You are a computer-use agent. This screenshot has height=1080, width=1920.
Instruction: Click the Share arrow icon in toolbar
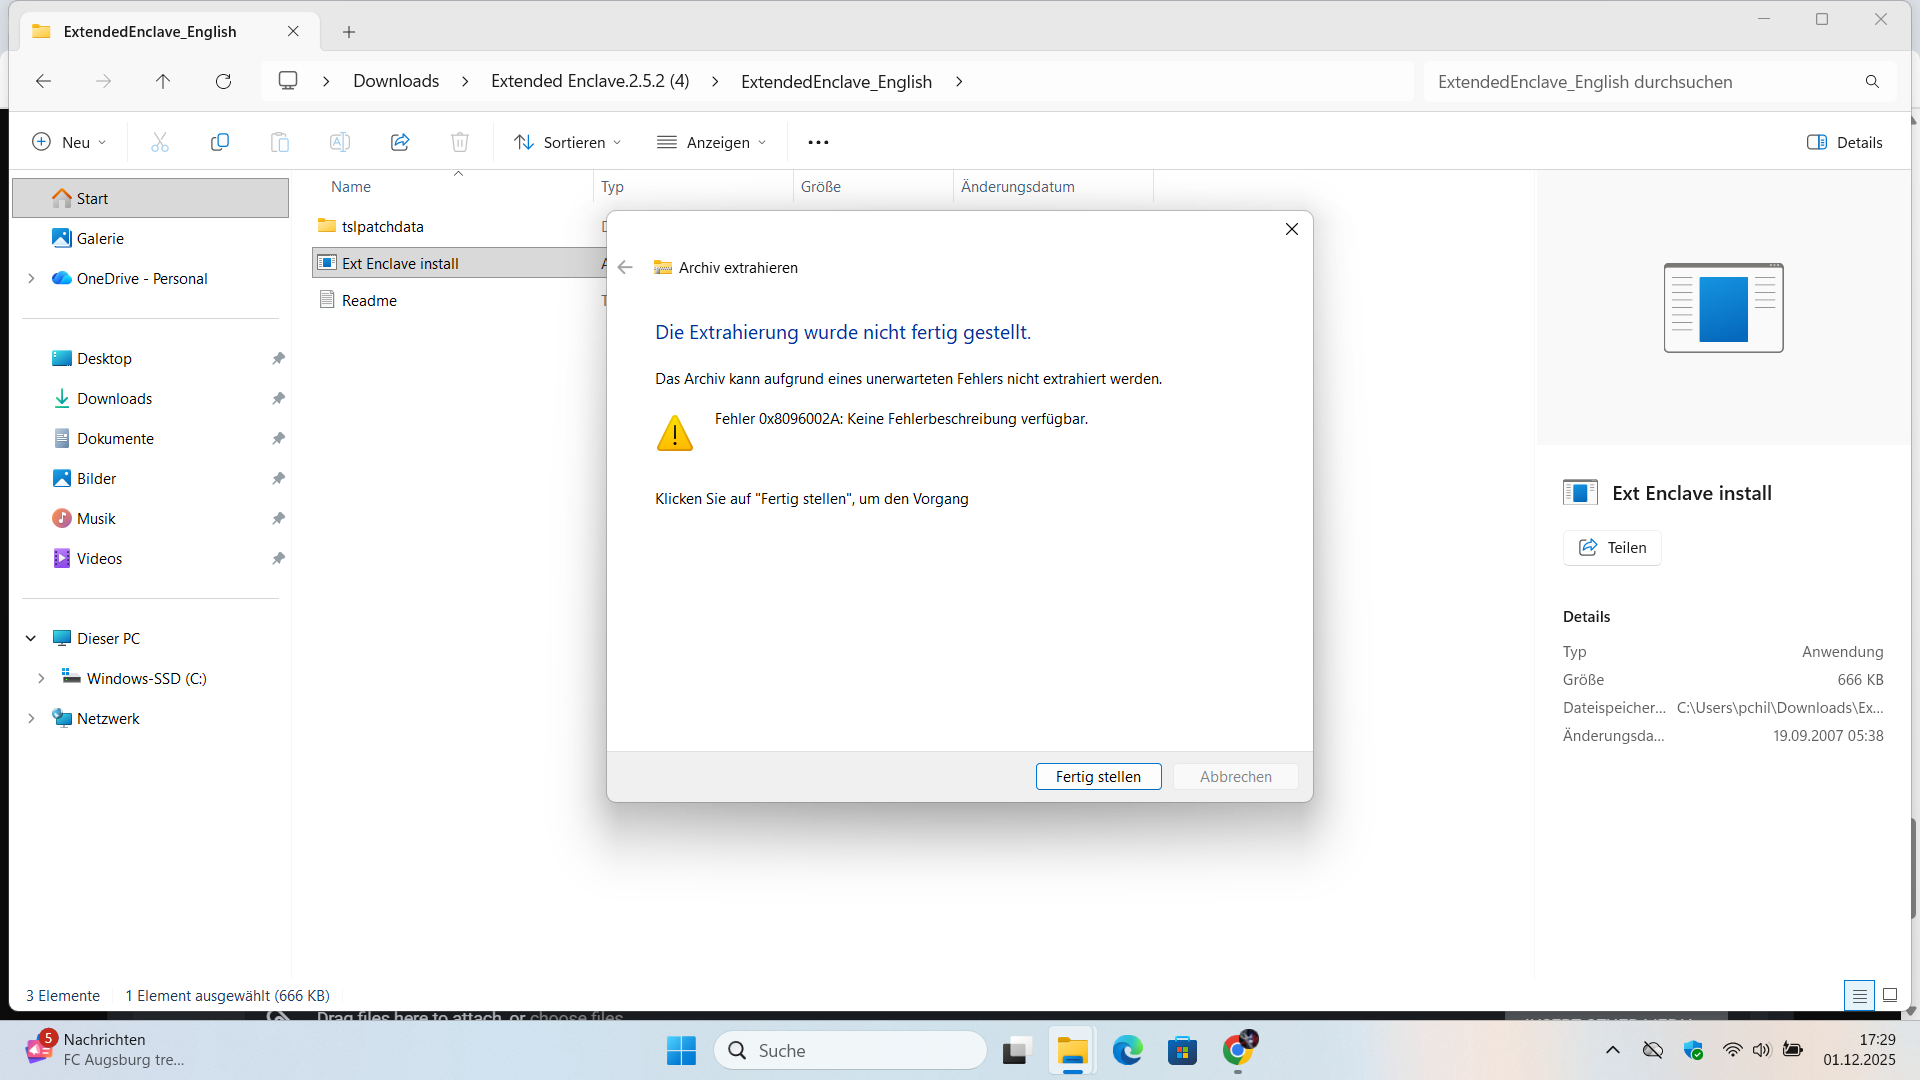400,142
